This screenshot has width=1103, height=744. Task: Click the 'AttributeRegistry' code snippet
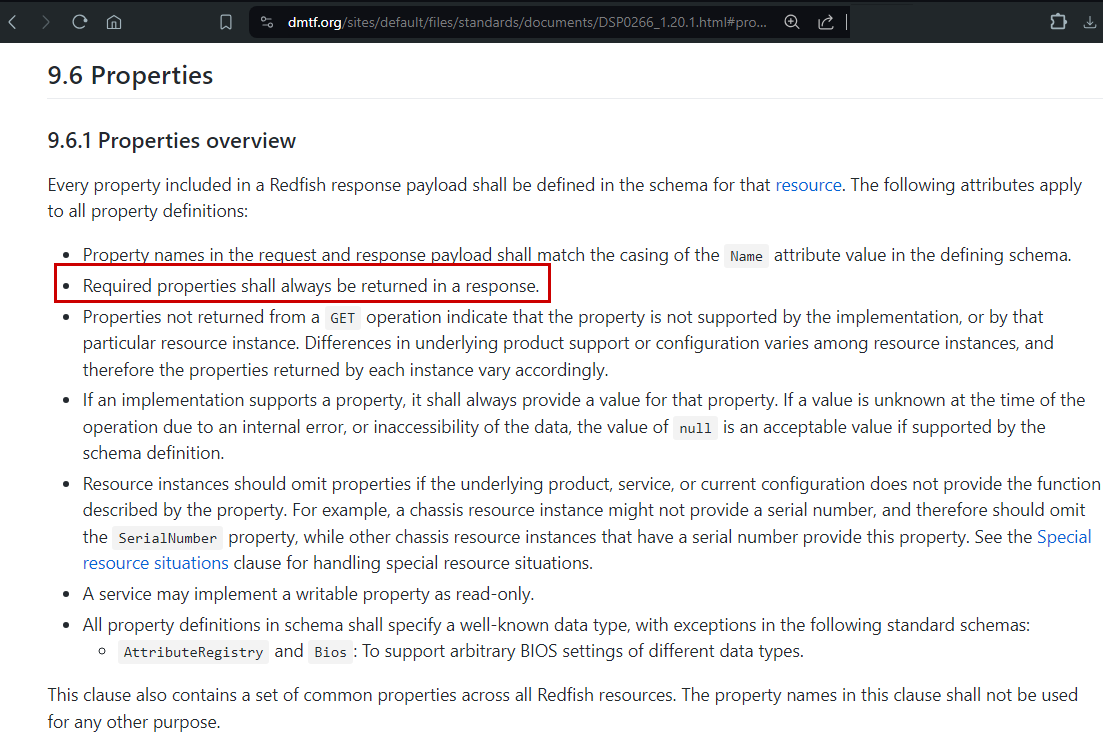click(193, 652)
